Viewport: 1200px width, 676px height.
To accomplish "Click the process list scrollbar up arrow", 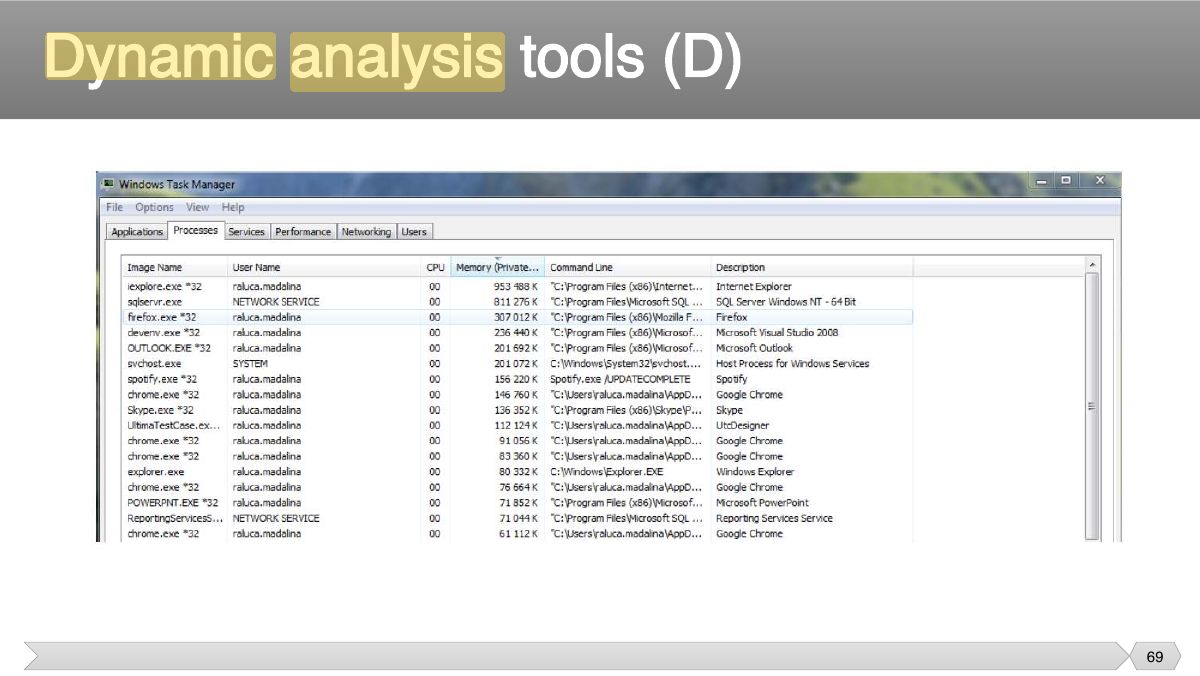I will click(1092, 265).
